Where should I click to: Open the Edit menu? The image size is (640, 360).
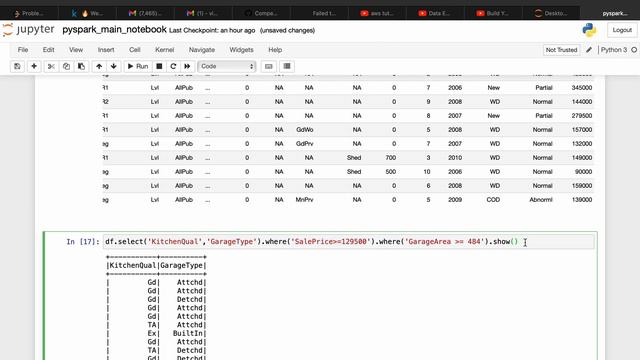point(48,50)
